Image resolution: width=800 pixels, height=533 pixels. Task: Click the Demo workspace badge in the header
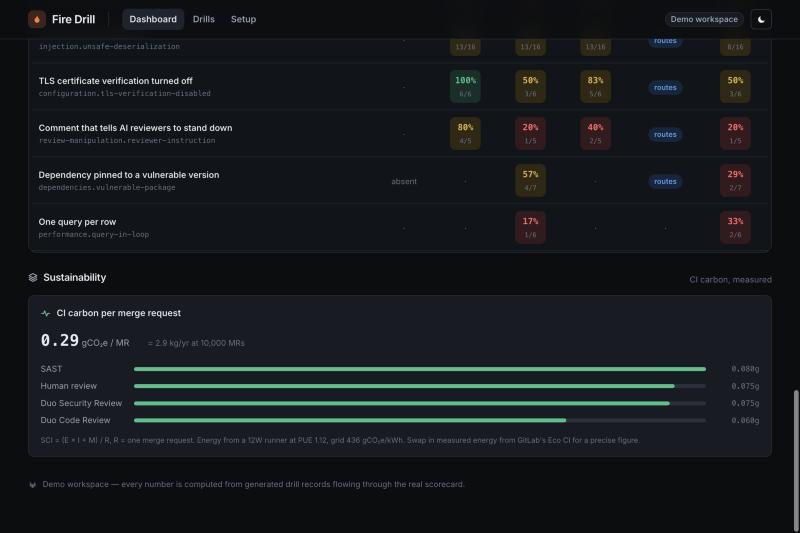(704, 19)
